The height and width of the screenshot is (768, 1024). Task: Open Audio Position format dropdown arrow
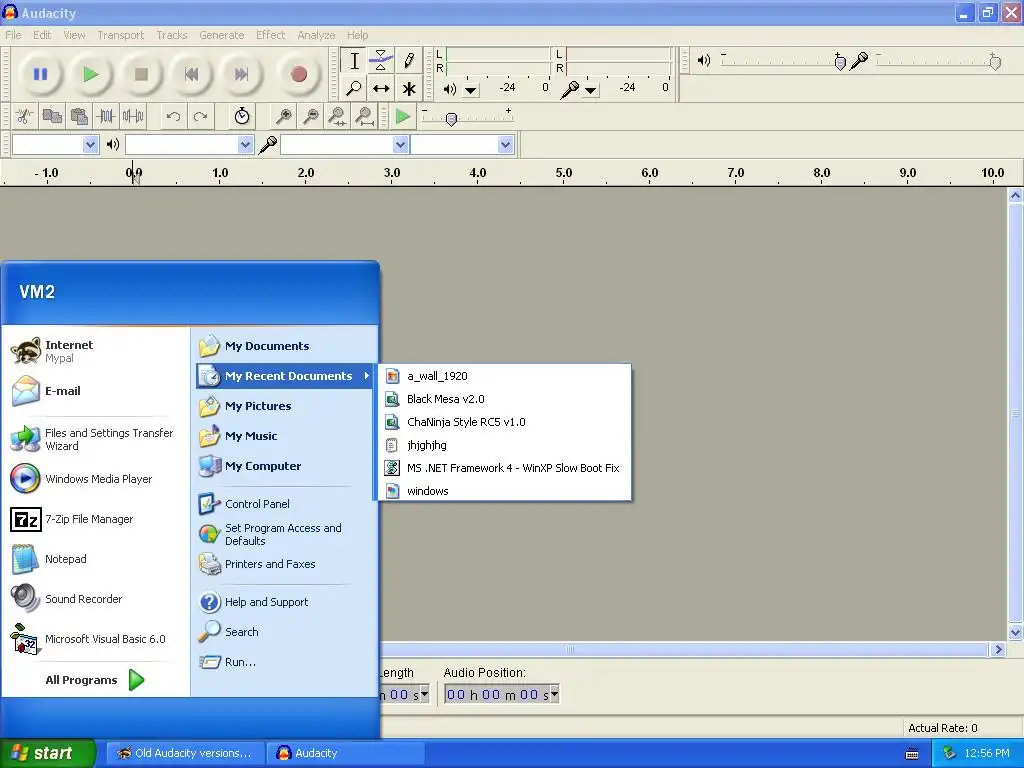pos(554,694)
